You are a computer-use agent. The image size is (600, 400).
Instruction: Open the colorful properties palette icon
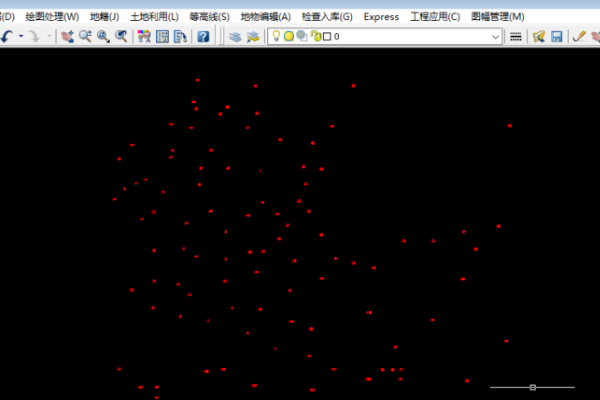(144, 36)
